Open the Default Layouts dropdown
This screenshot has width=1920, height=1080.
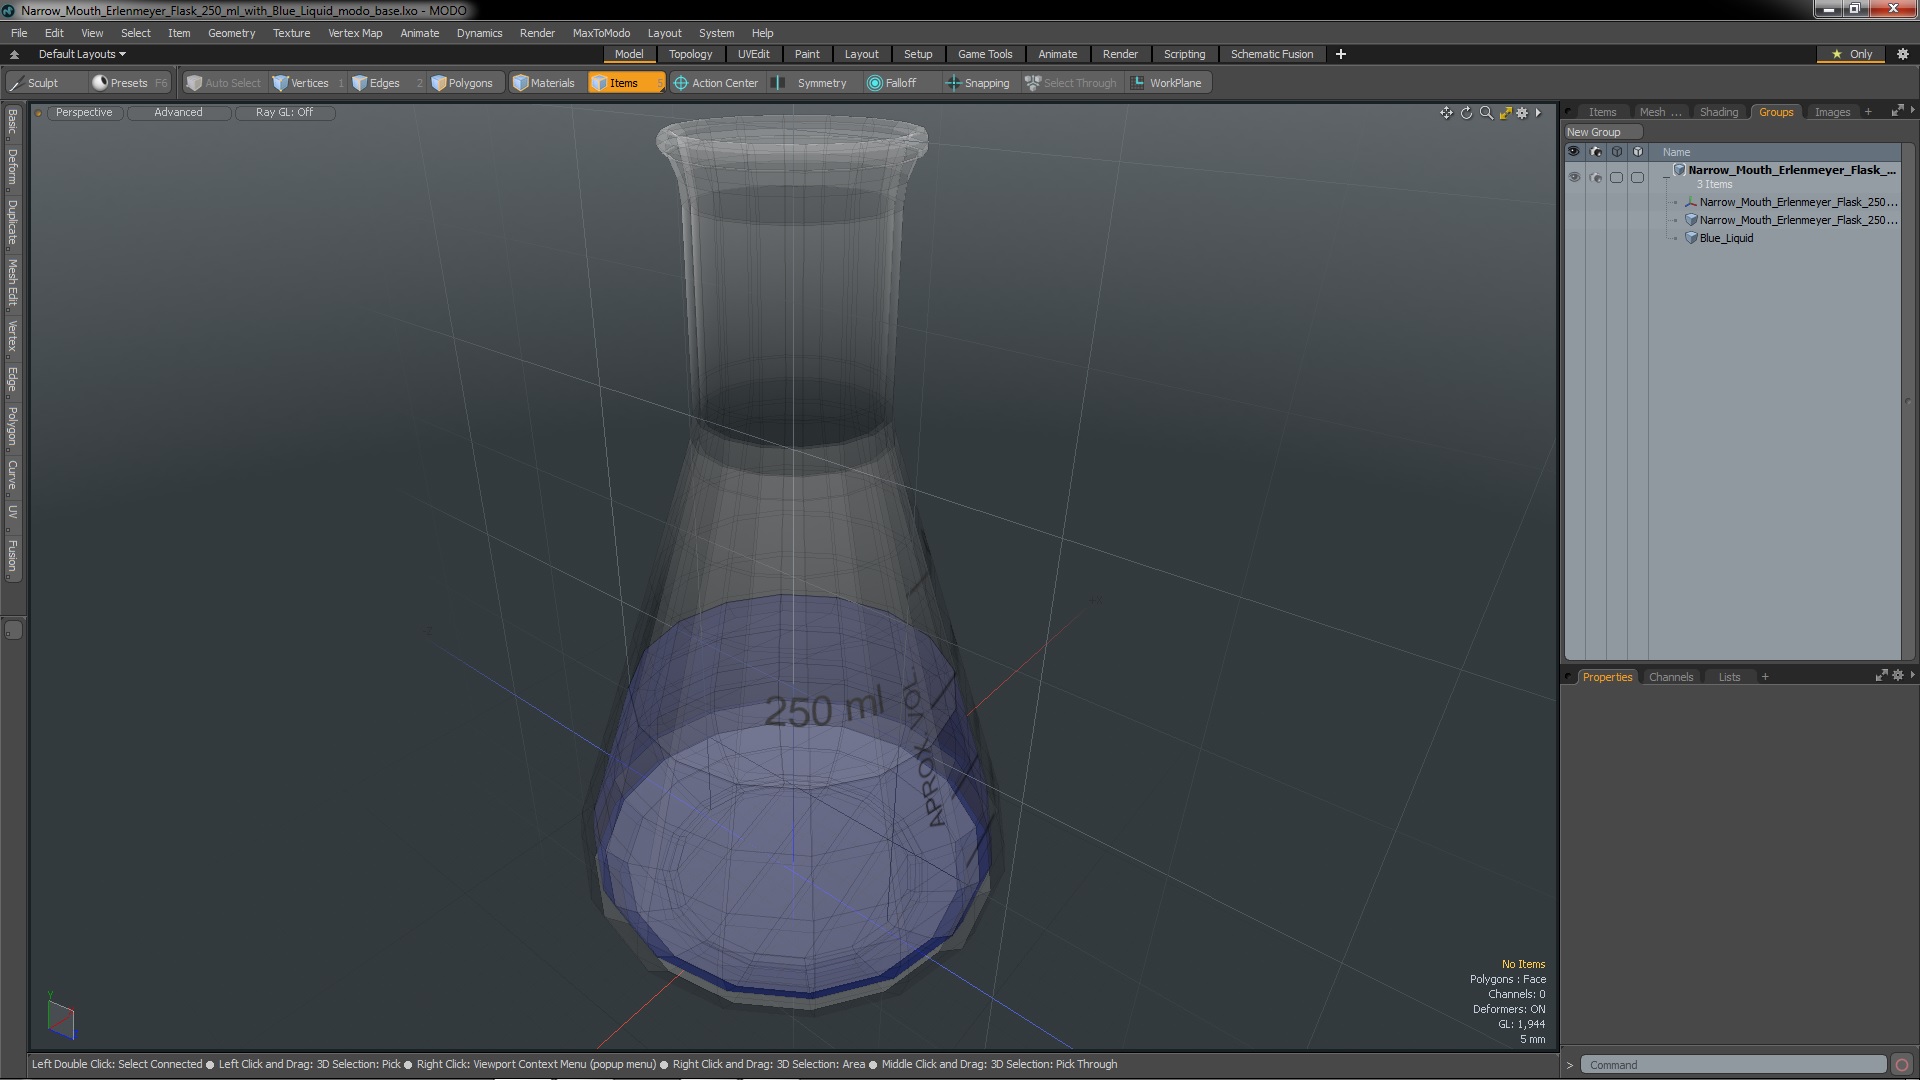click(x=82, y=54)
